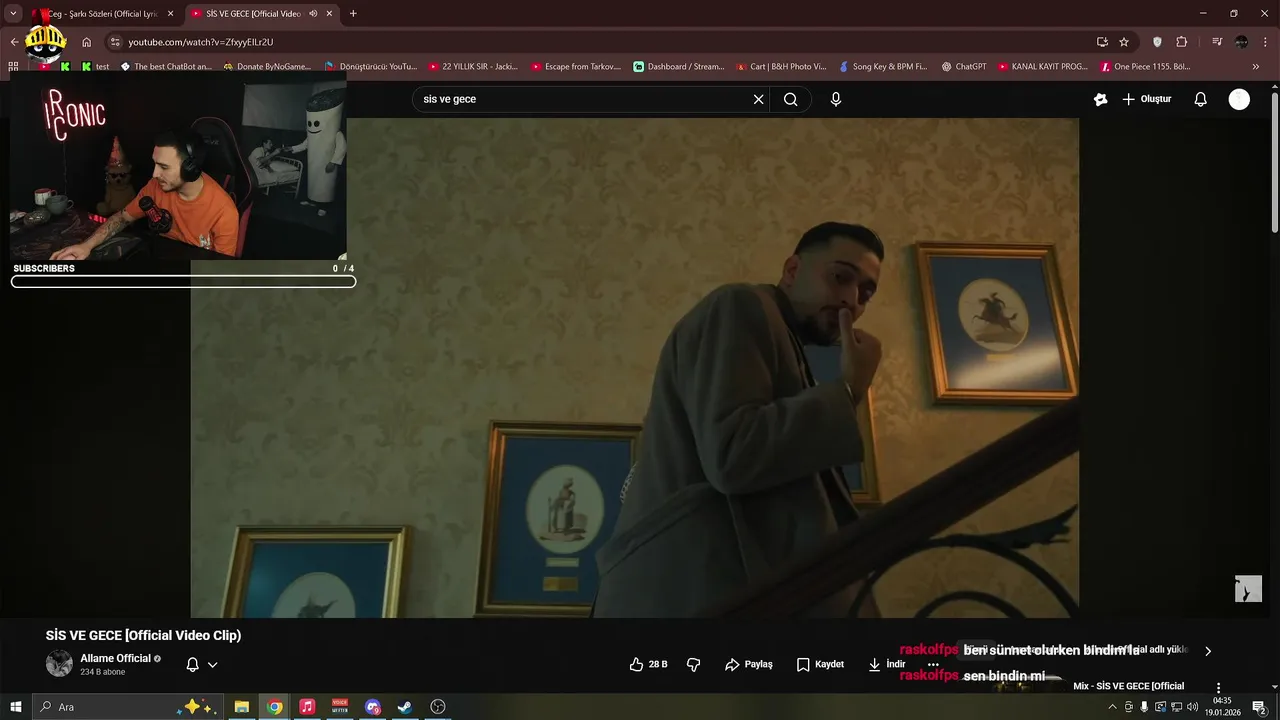Open the media control toolbar icon

pos(1217,42)
